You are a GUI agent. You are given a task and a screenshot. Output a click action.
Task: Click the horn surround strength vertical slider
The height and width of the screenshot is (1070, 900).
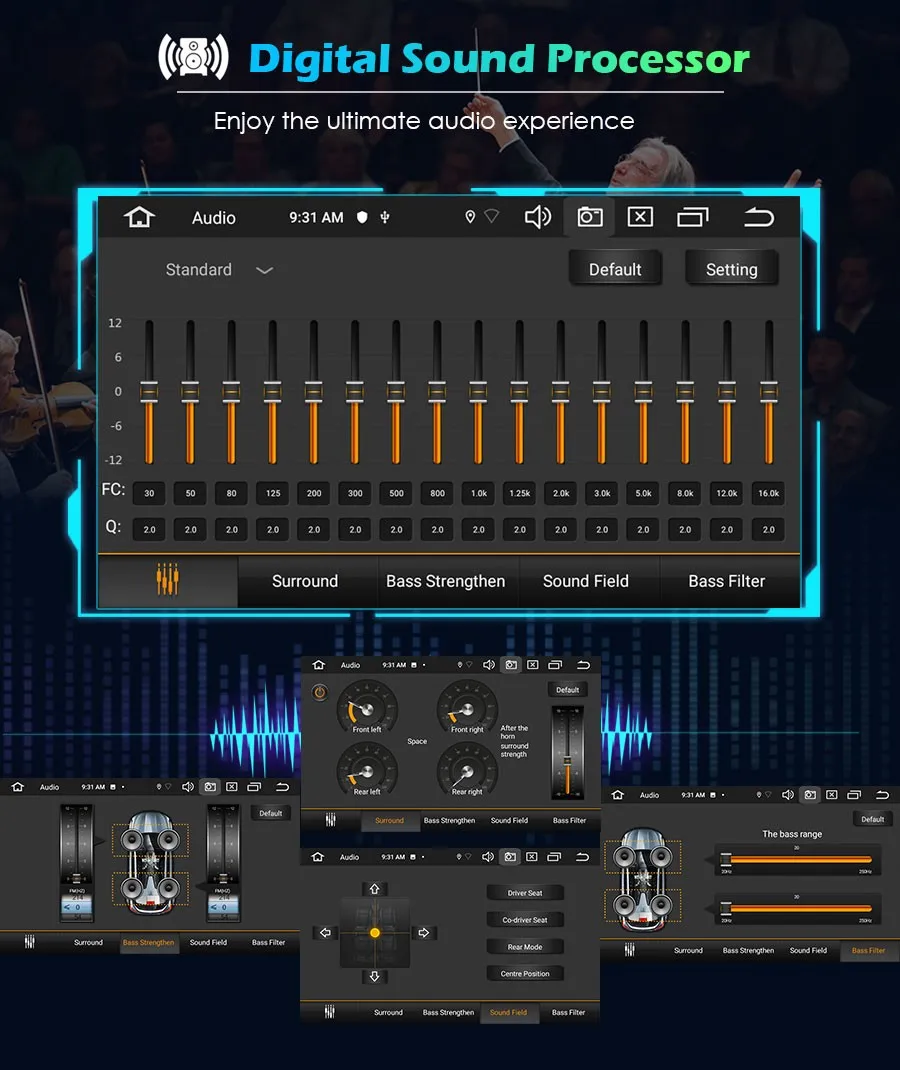(x=567, y=752)
